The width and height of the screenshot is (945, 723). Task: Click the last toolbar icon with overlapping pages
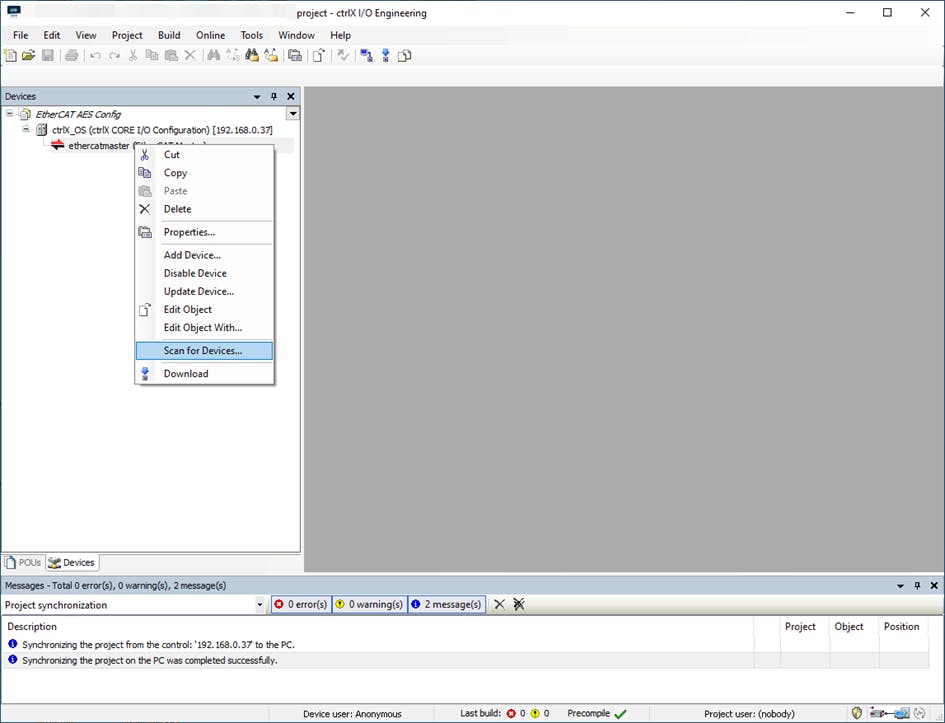tap(405, 55)
